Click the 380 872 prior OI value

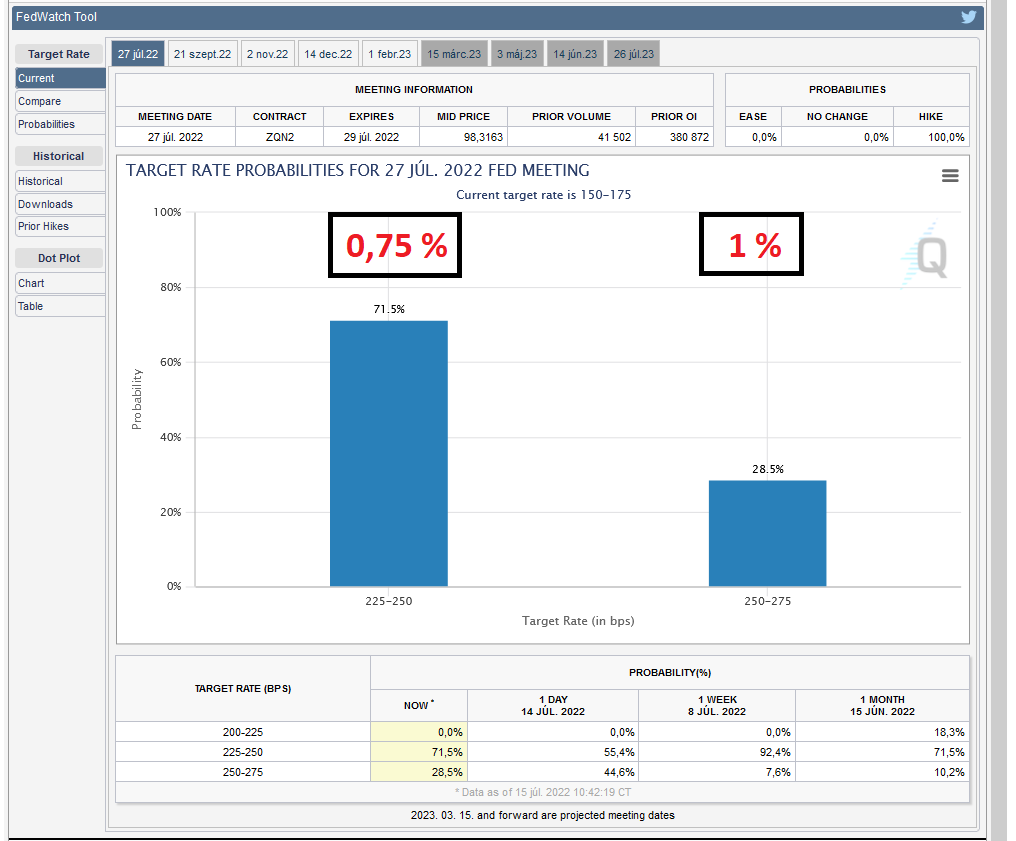674,137
